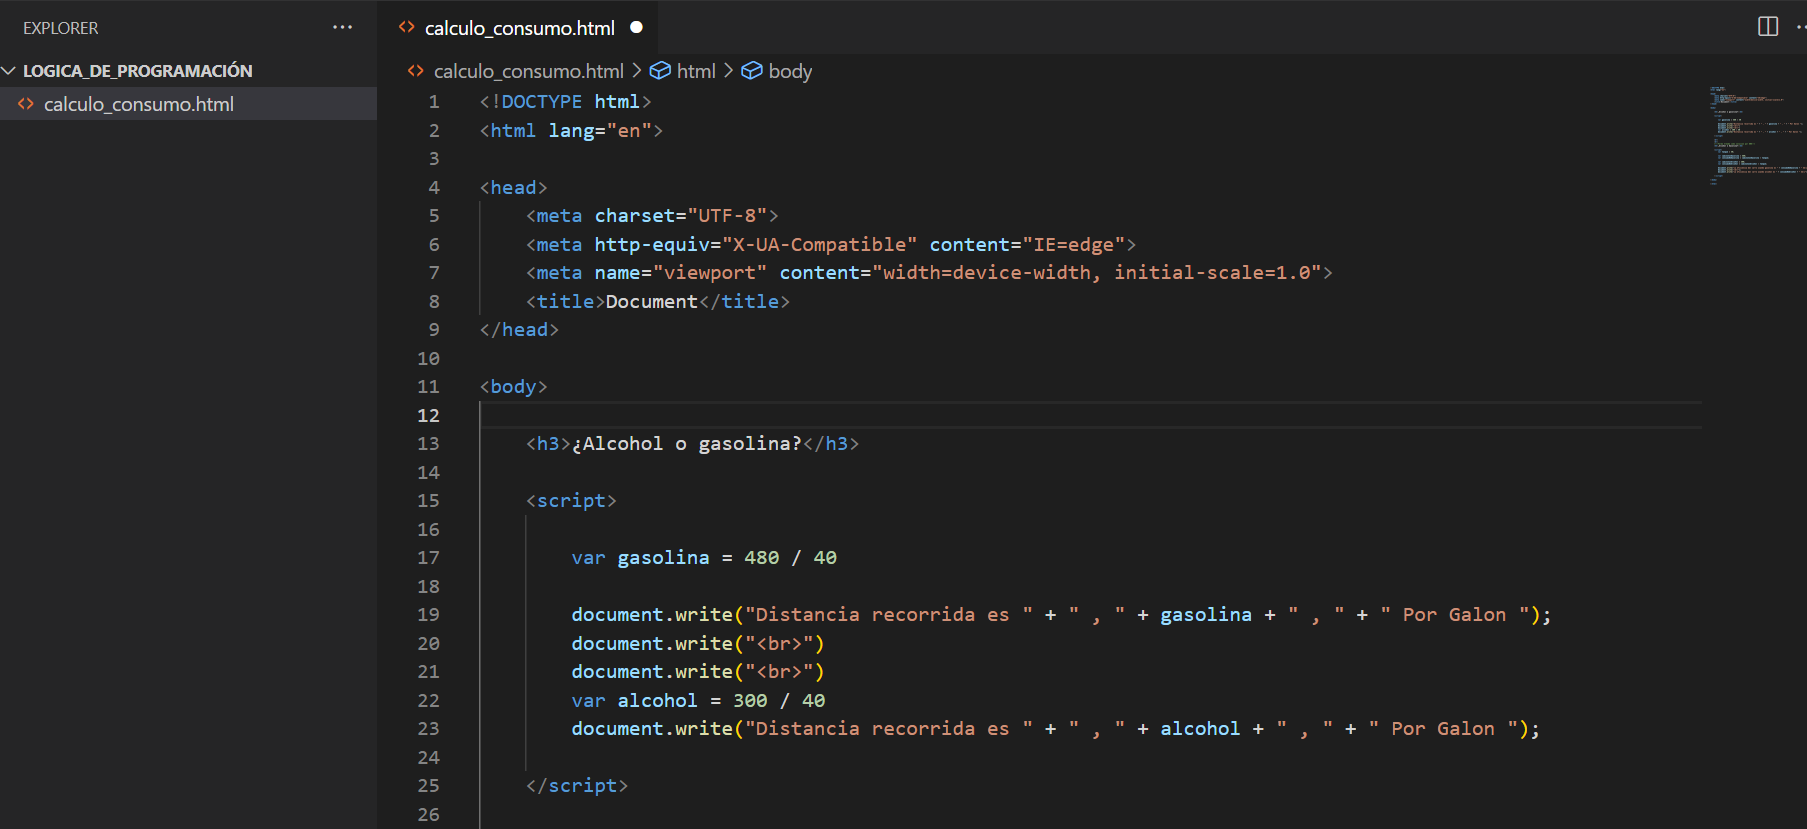This screenshot has height=829, width=1807.
Task: Open the body breadcrumb segment
Action: [790, 71]
